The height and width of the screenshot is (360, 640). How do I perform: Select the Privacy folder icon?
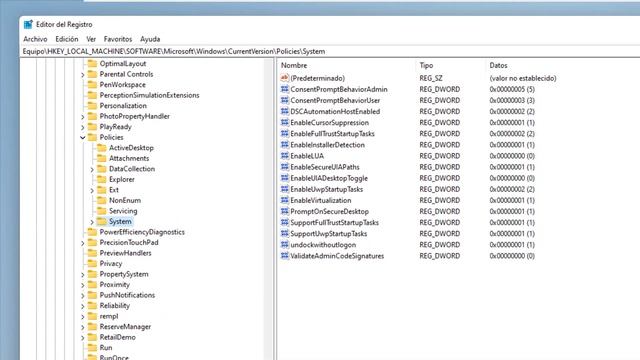pyautogui.click(x=93, y=264)
